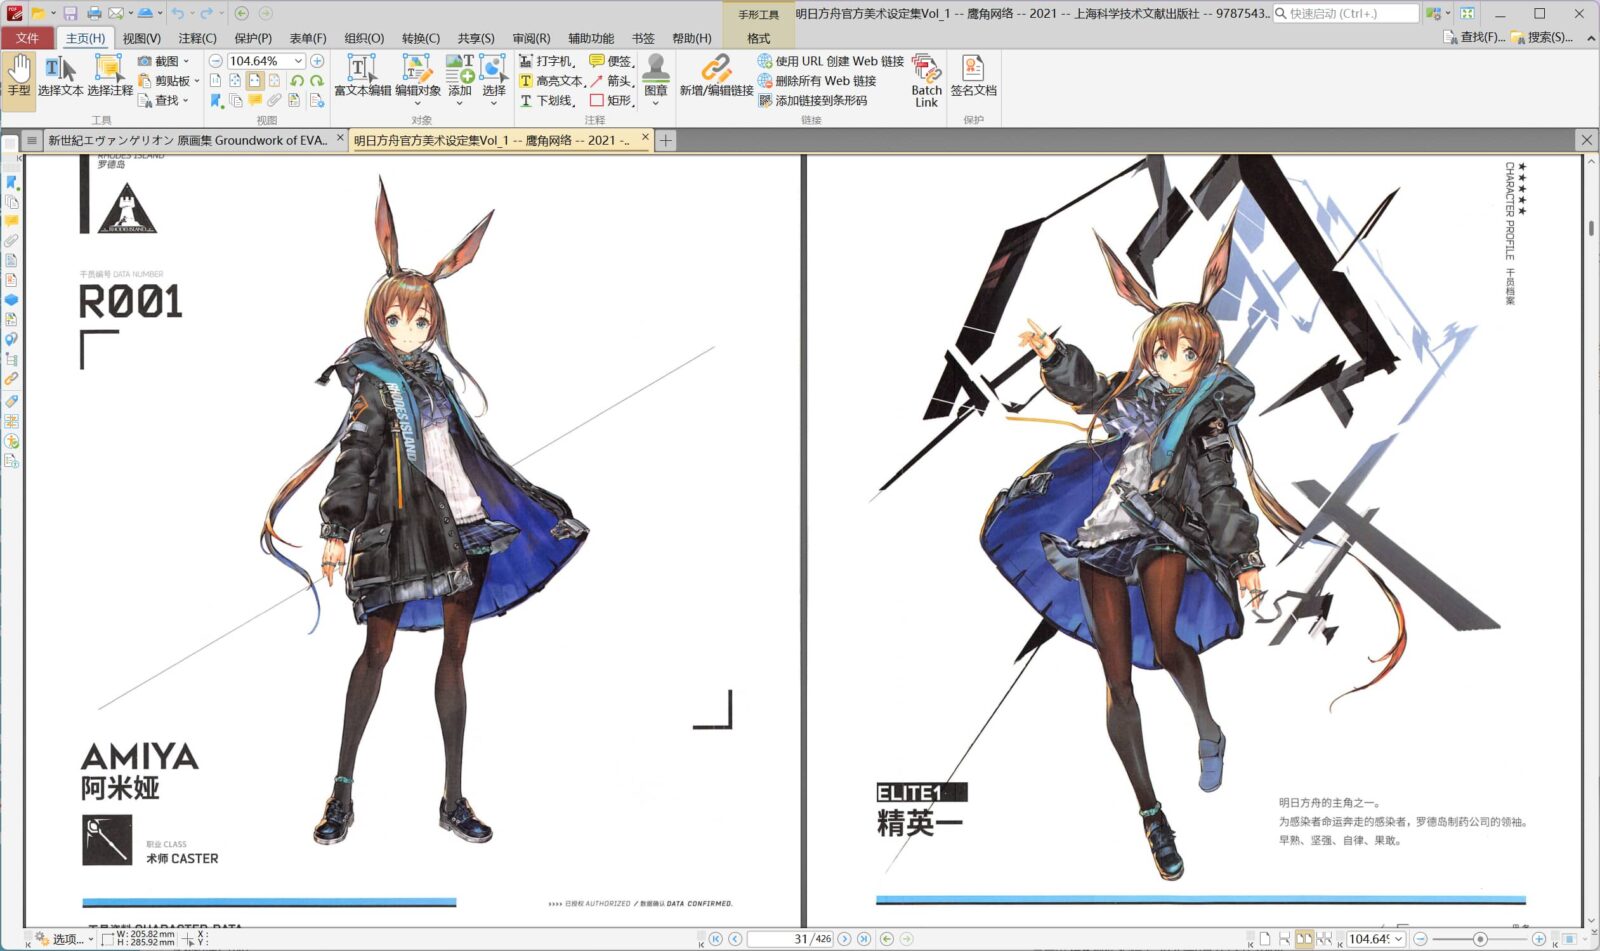Click Add/Edit Link tool (新增/编辑链接)
The image size is (1600, 951).
pyautogui.click(x=716, y=76)
